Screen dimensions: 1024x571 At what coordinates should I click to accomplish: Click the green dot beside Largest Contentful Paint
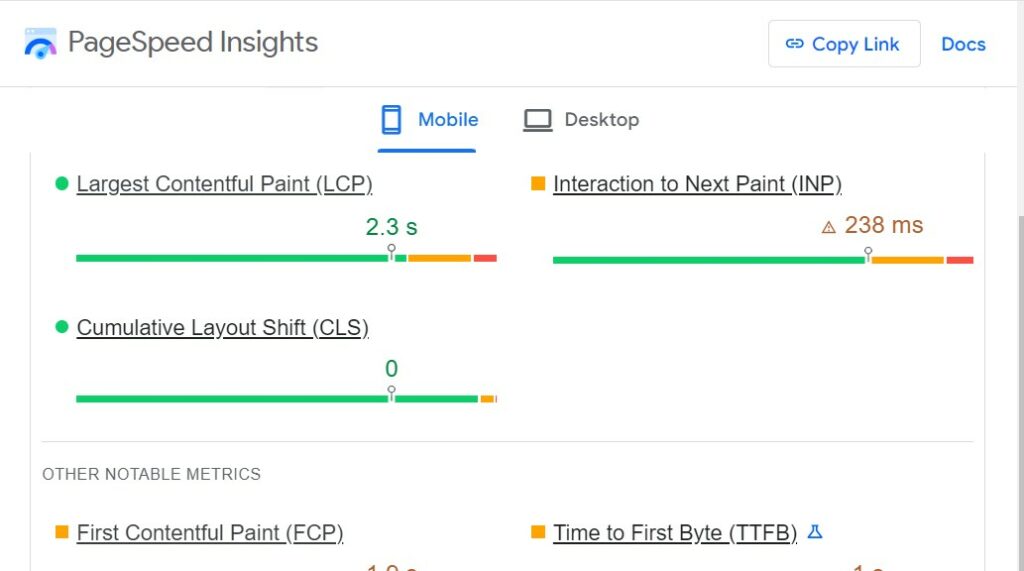61,184
